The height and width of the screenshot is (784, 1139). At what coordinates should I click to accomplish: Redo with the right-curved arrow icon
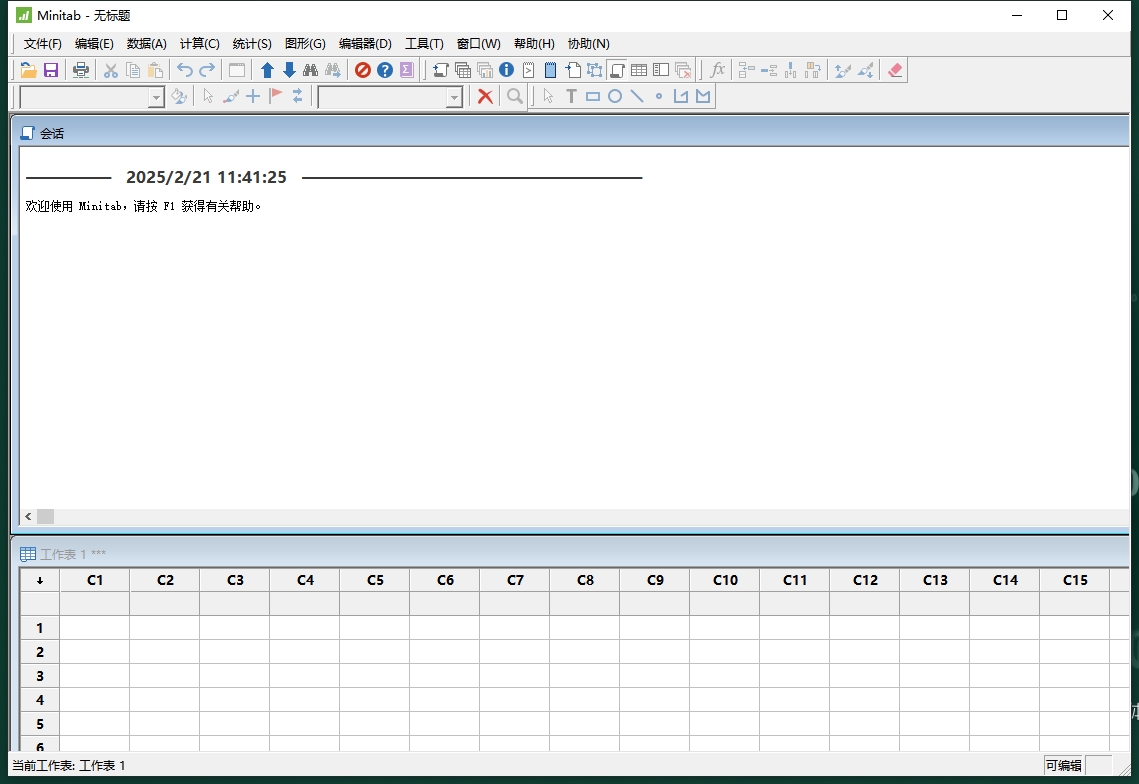(207, 70)
